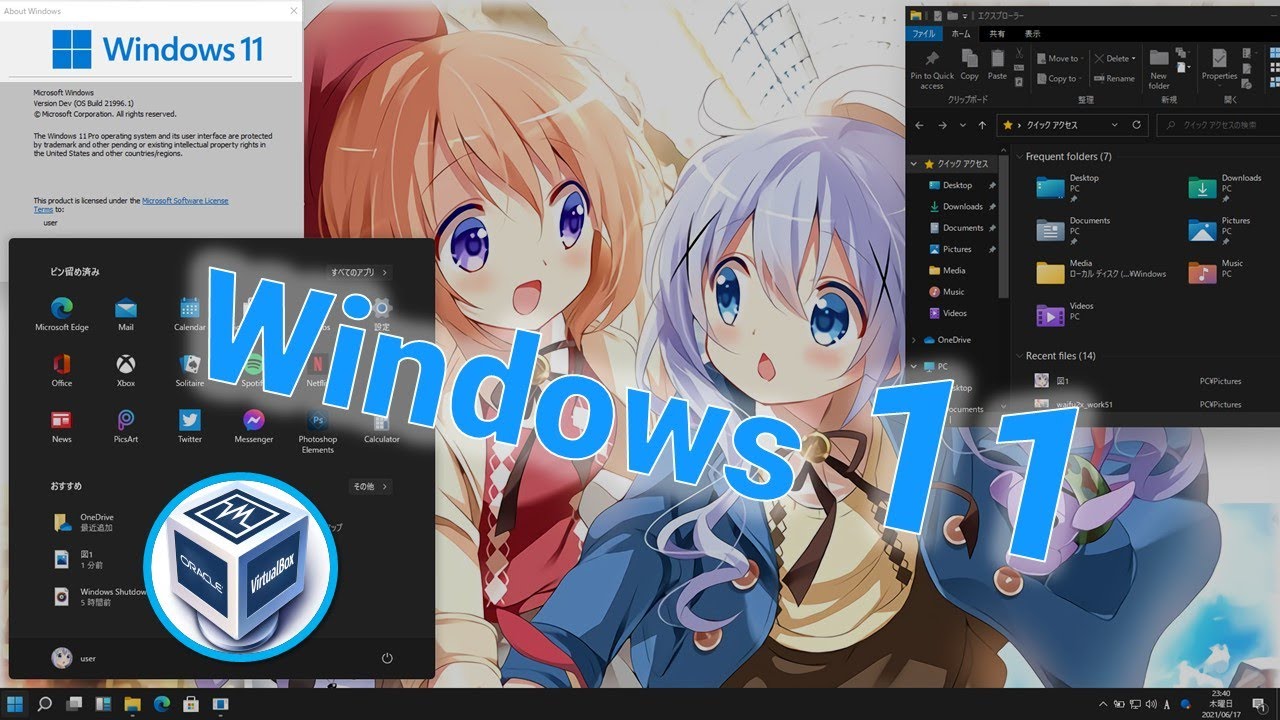The width and height of the screenshot is (1280, 720).
Task: Open the Documents folder in Frequent folders
Action: point(1074,230)
